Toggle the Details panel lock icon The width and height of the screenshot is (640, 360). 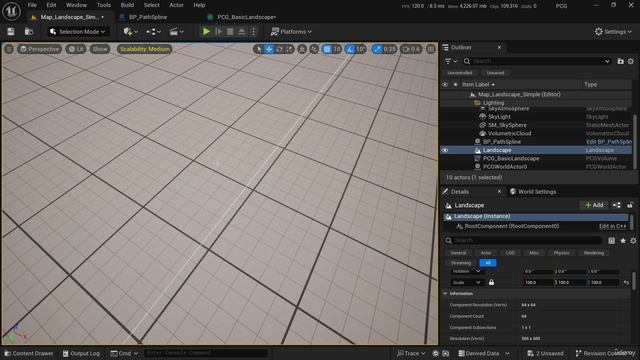630,205
